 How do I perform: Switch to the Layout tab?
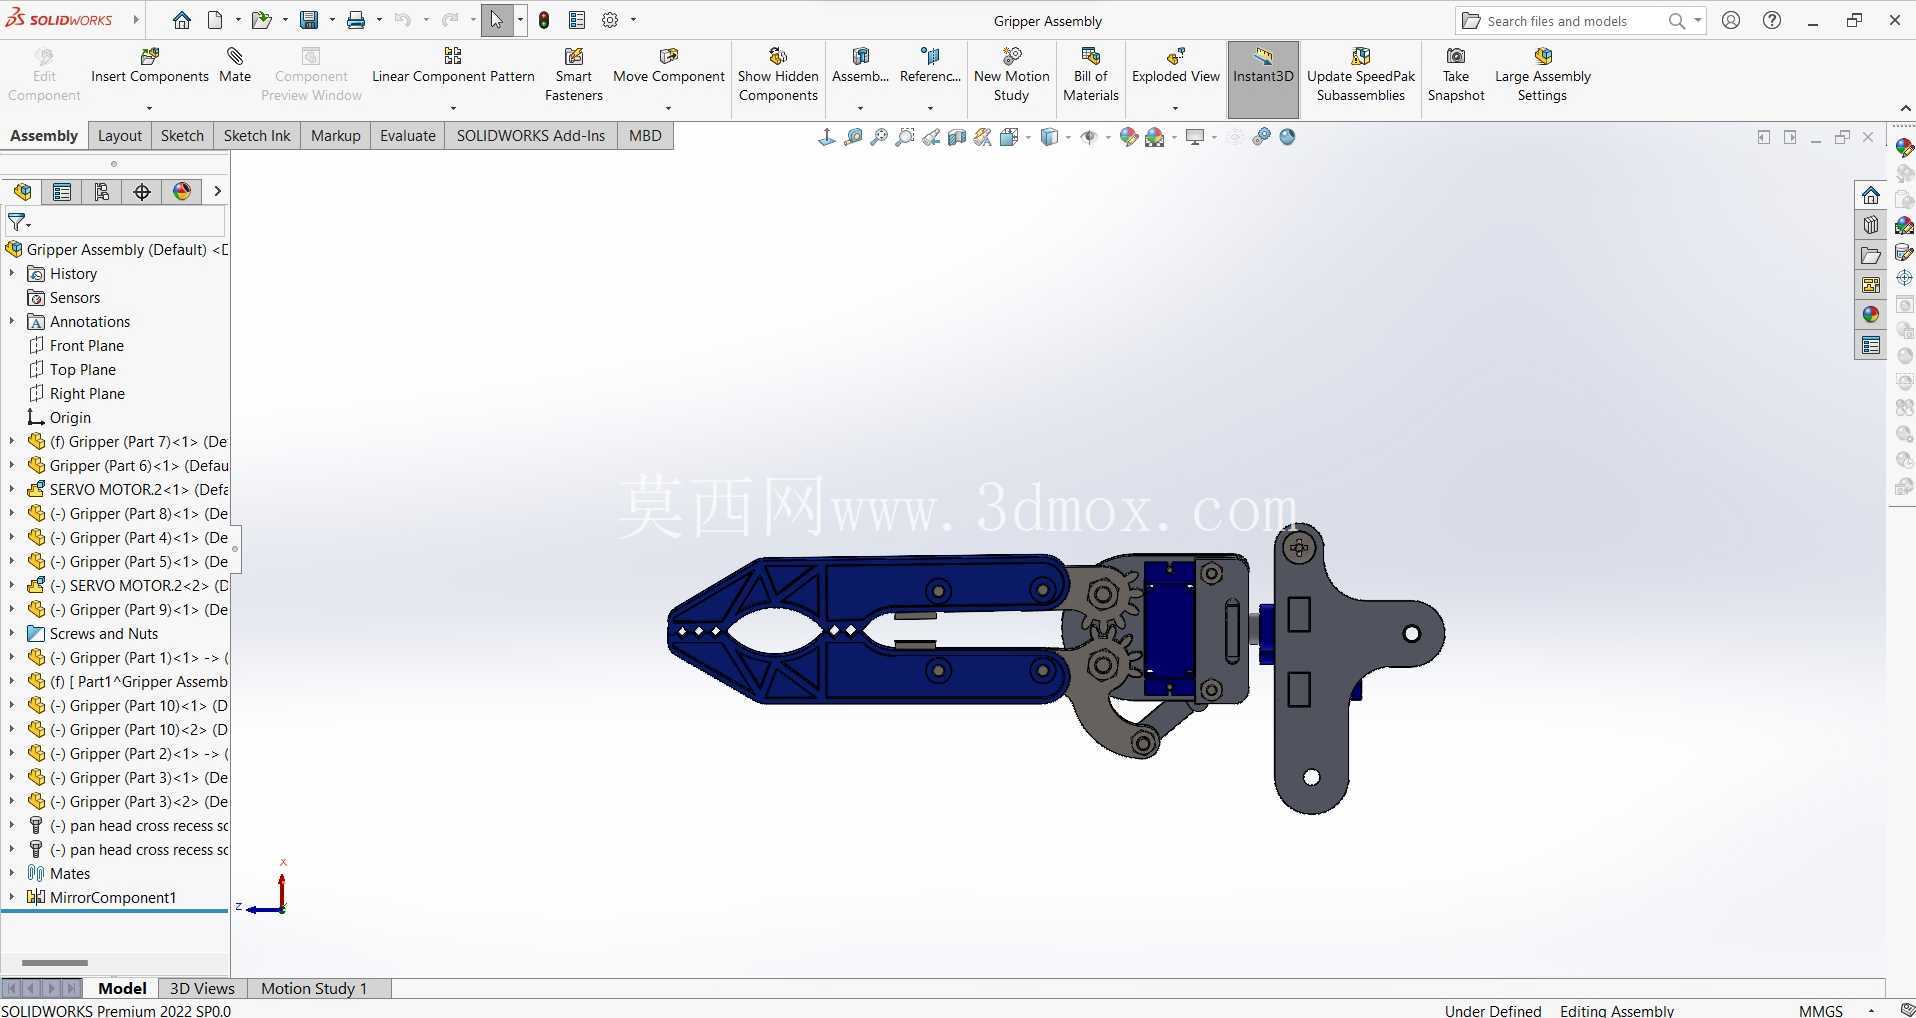pyautogui.click(x=120, y=136)
